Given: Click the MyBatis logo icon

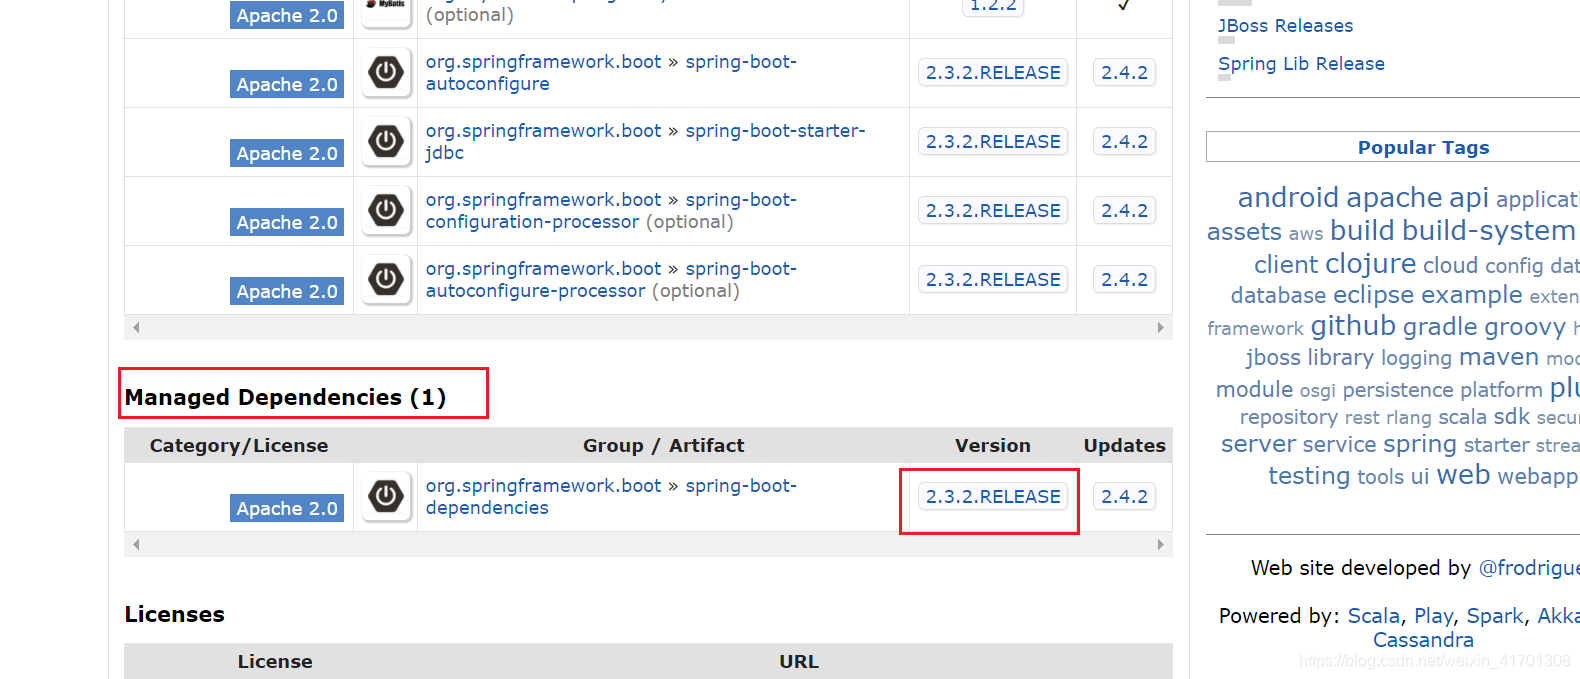Looking at the screenshot, I should 386,8.
